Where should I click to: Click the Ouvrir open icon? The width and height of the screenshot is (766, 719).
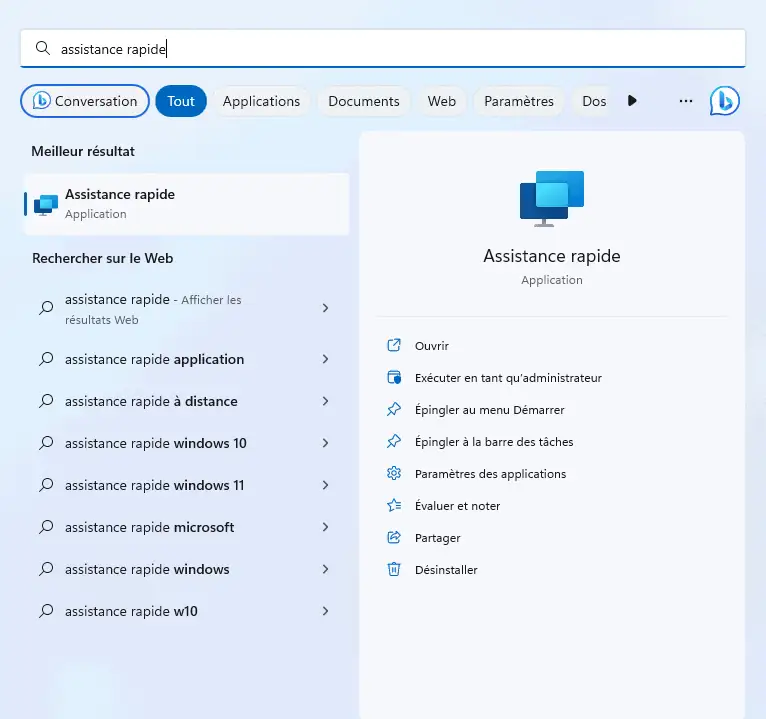click(394, 345)
